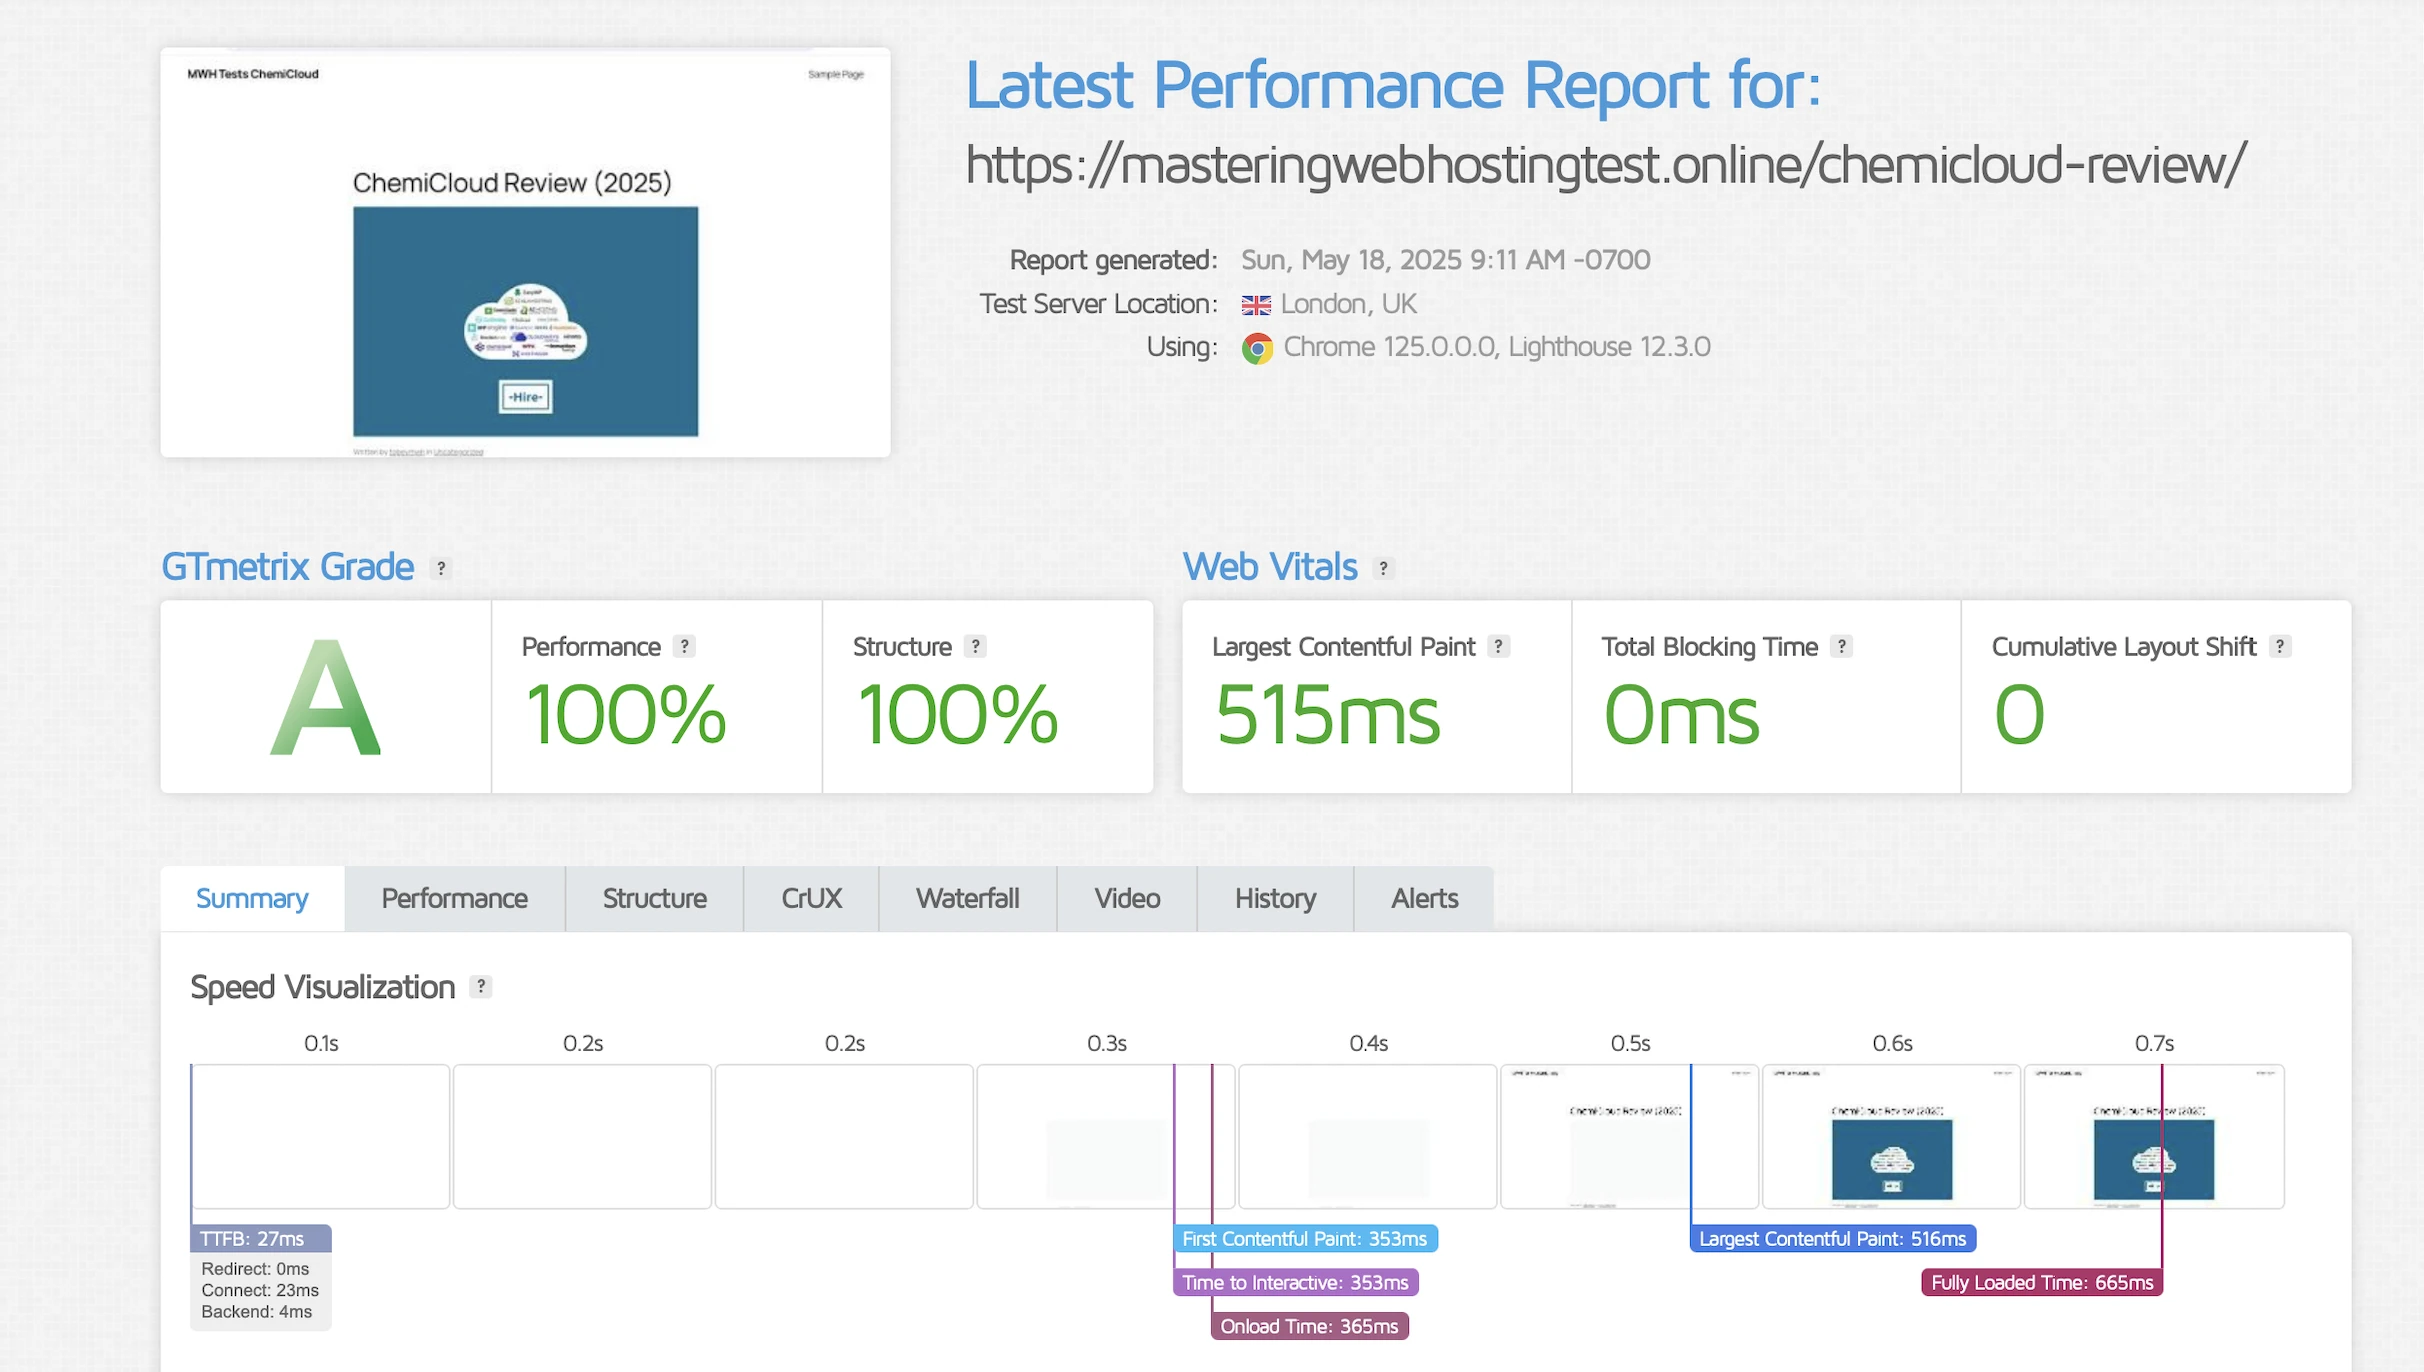
Task: Open the Alerts tab
Action: pos(1424,899)
